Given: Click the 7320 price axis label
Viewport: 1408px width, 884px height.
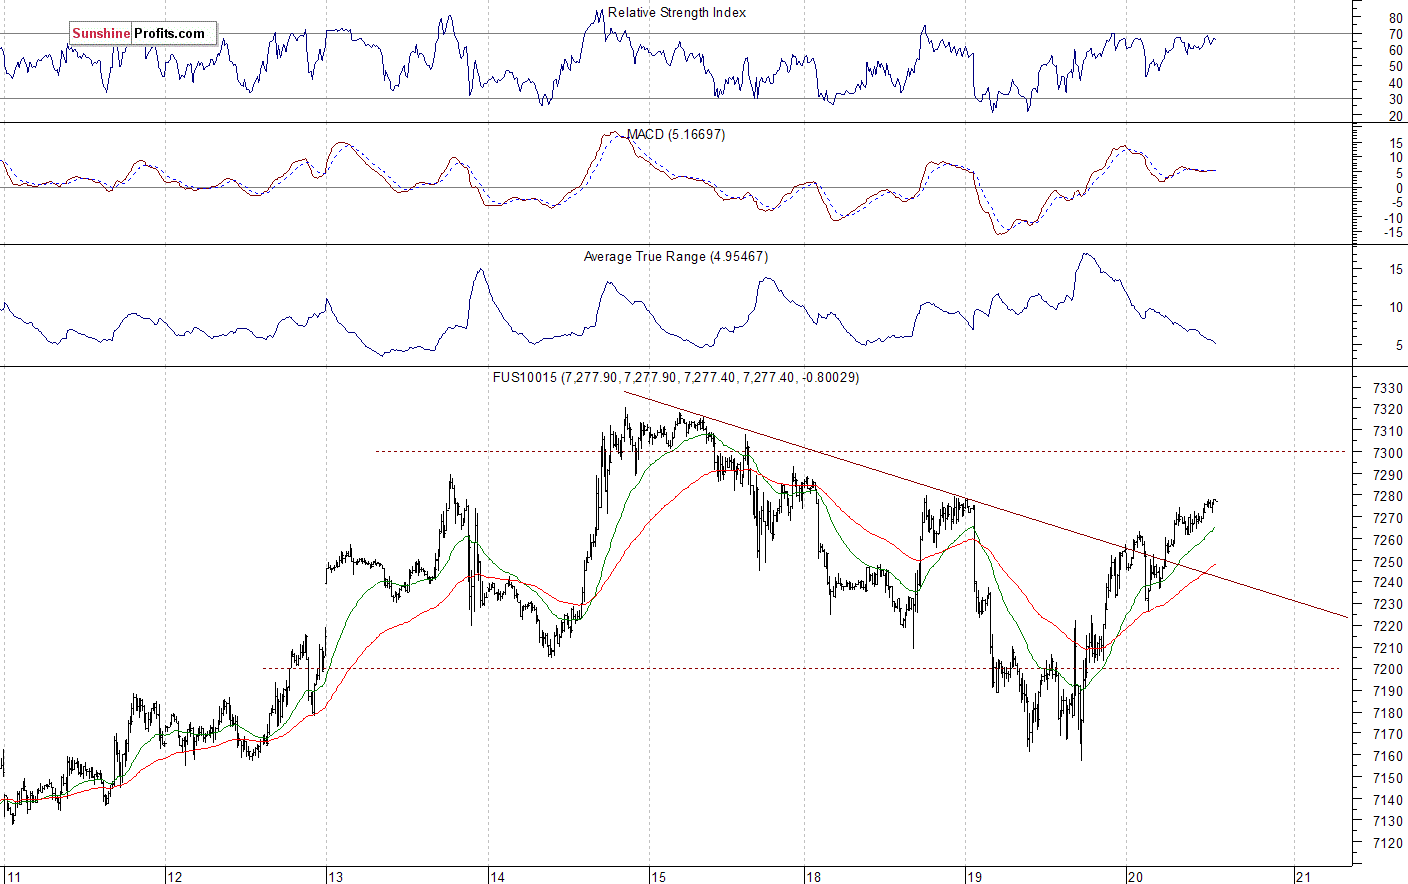Looking at the screenshot, I should (x=1388, y=410).
